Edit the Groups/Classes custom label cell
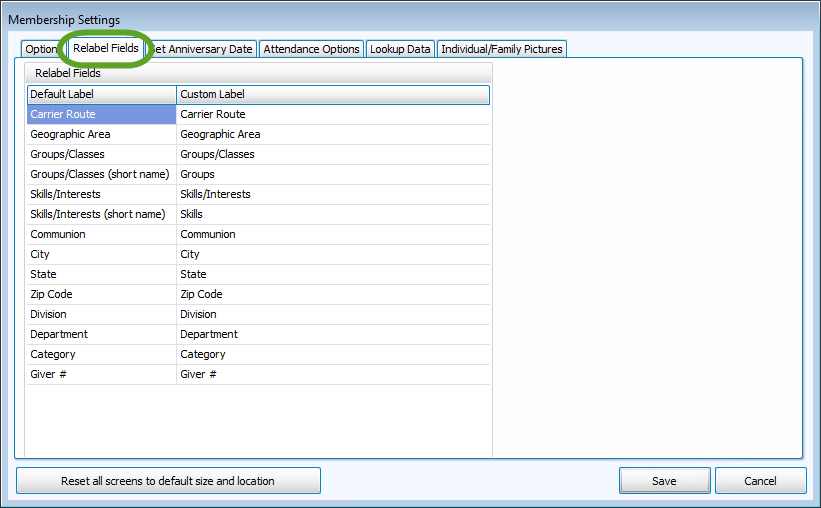 click(332, 154)
